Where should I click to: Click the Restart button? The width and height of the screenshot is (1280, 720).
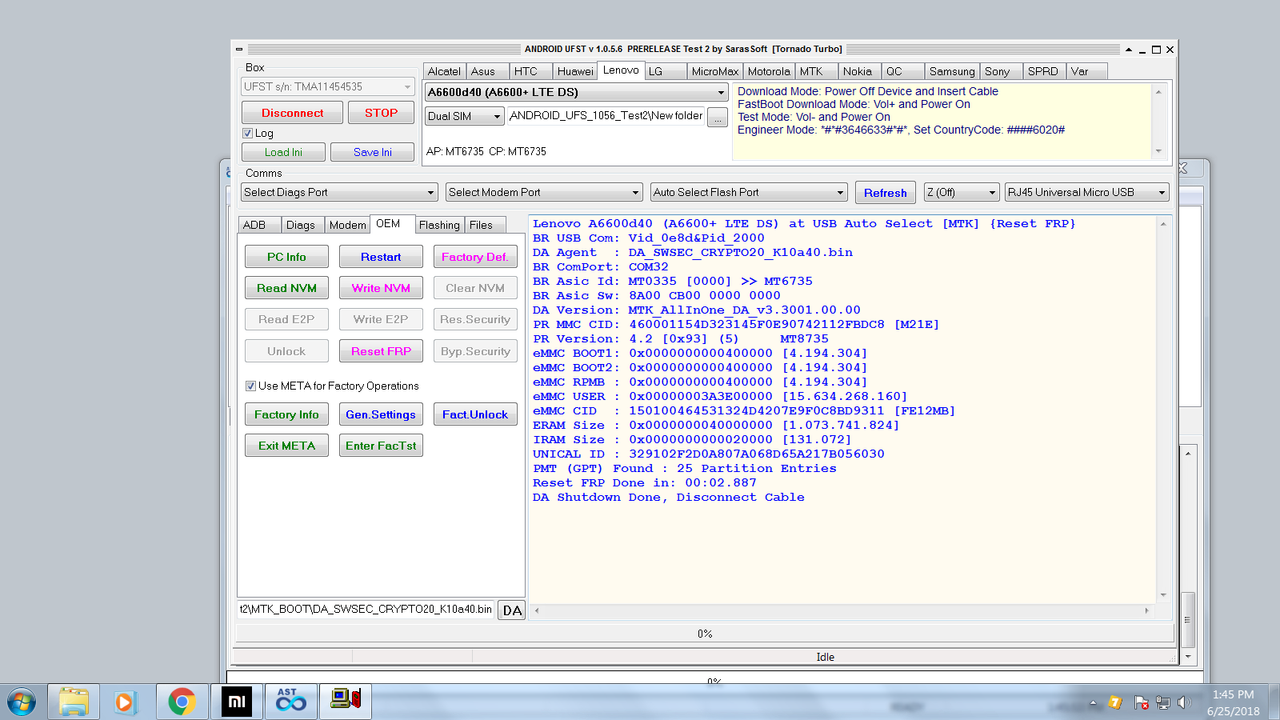pyautogui.click(x=381, y=257)
